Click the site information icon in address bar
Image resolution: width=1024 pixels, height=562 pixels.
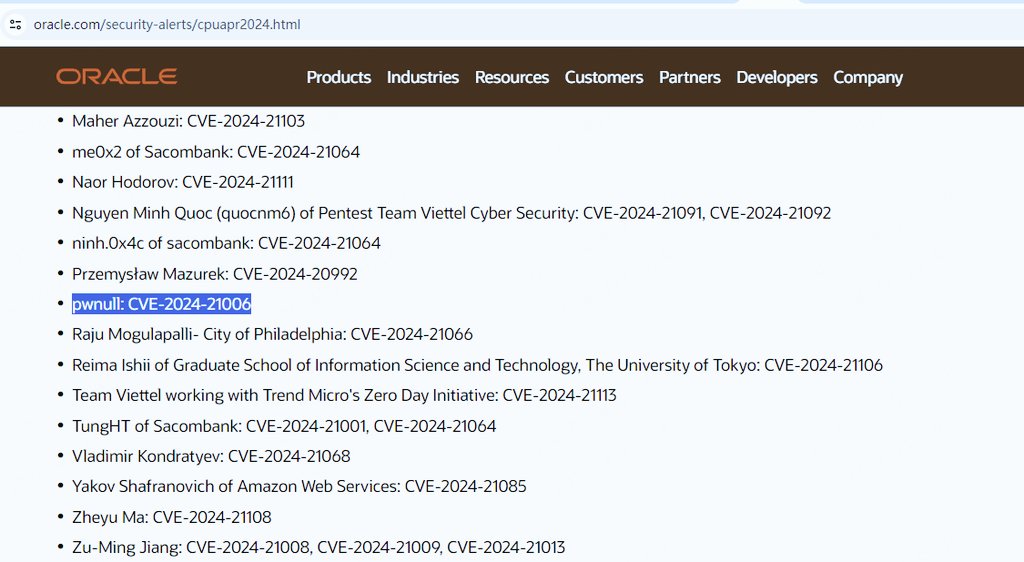(x=16, y=25)
